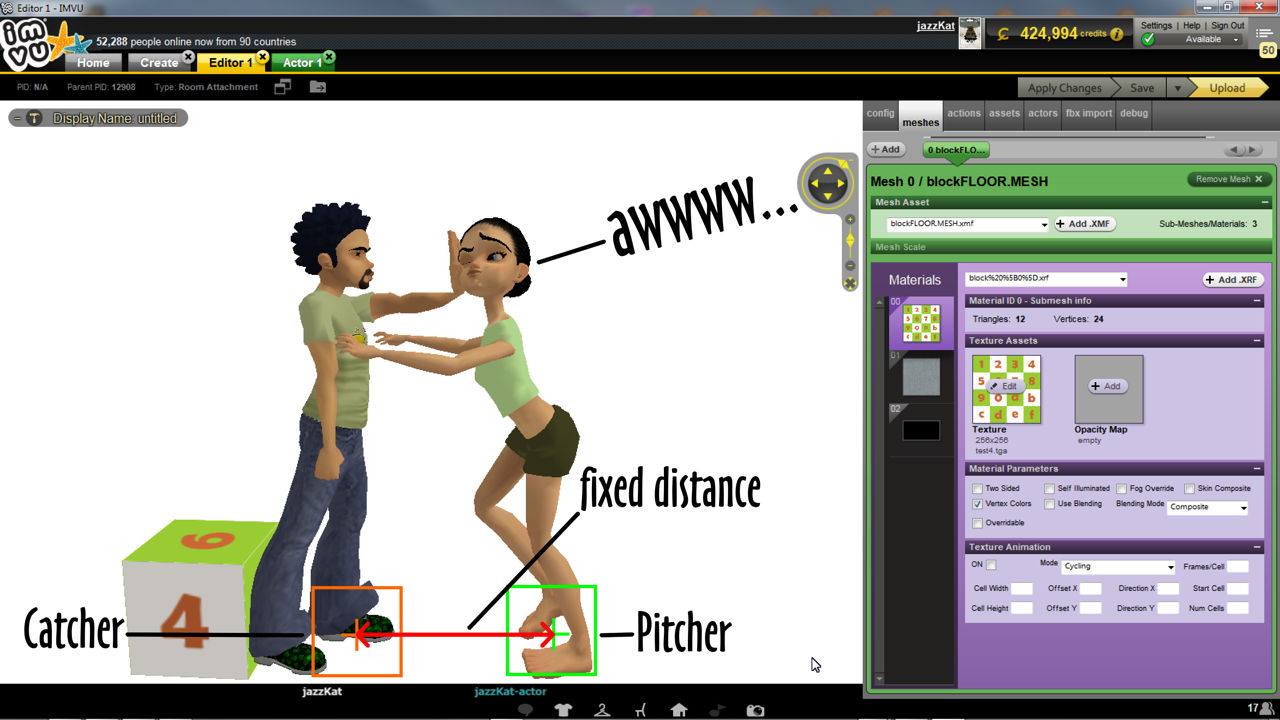The width and height of the screenshot is (1280, 720).
Task: Click the zoom out minus on camera control
Action: pyautogui.click(x=851, y=265)
